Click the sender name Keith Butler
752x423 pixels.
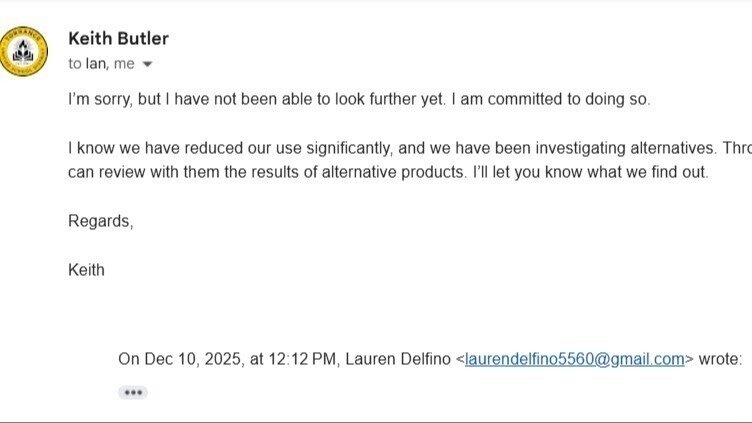[118, 39]
